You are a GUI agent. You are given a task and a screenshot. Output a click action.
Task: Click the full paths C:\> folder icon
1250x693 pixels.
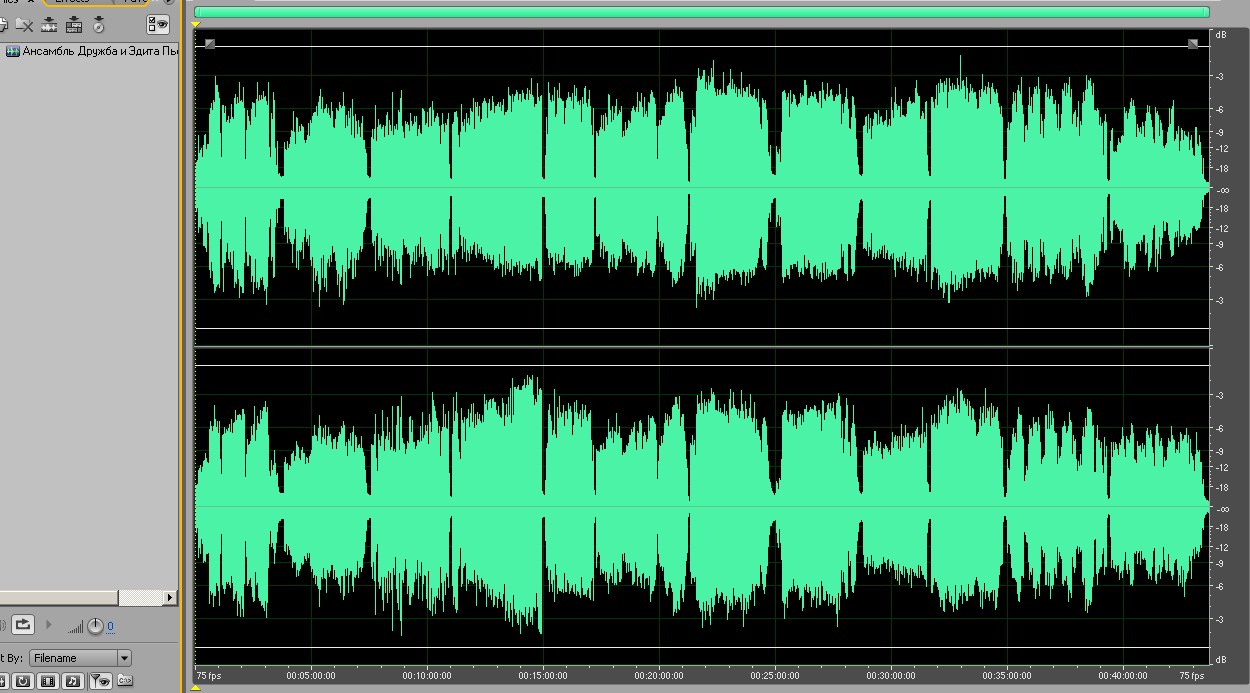[x=125, y=681]
